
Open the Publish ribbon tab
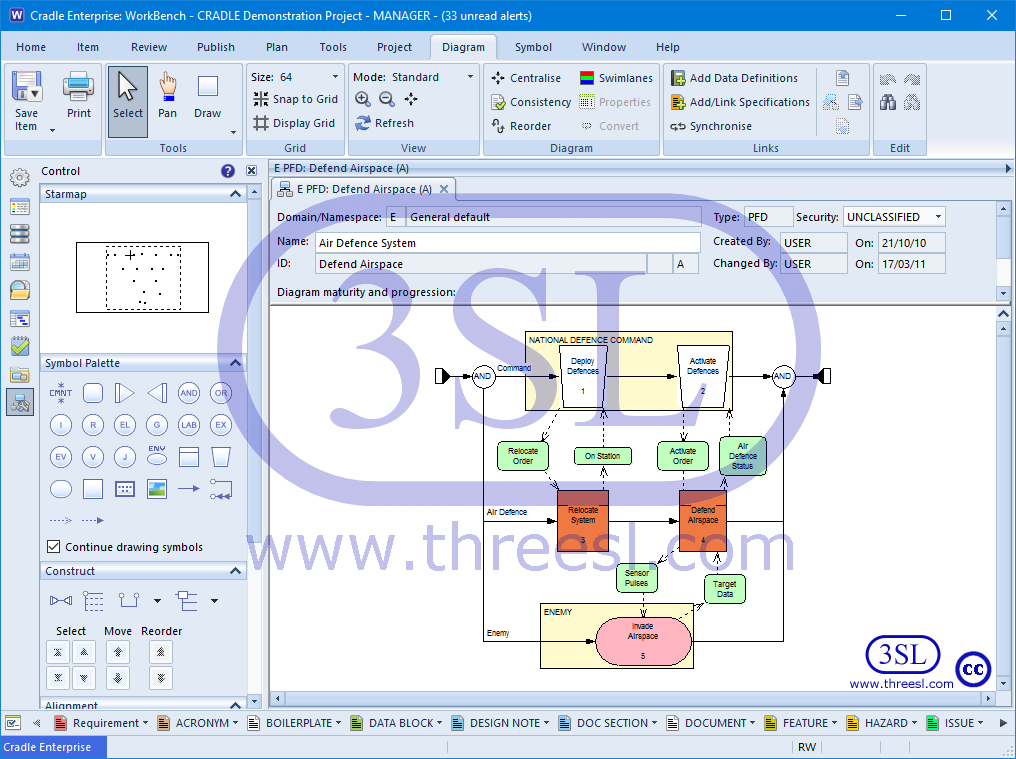(216, 47)
